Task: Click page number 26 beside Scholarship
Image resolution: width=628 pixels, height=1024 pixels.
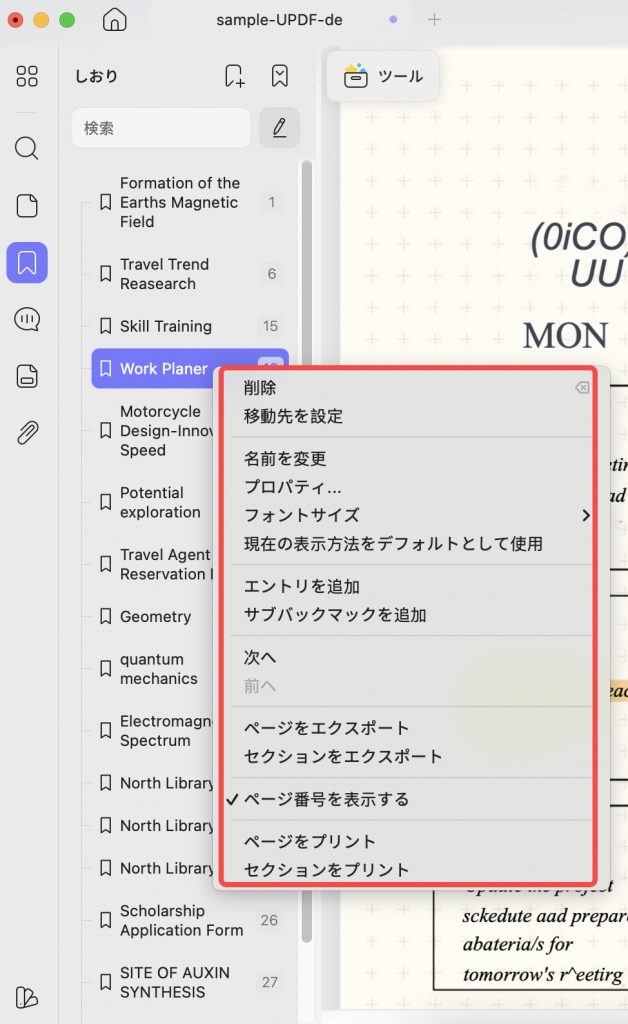Action: tap(269, 920)
